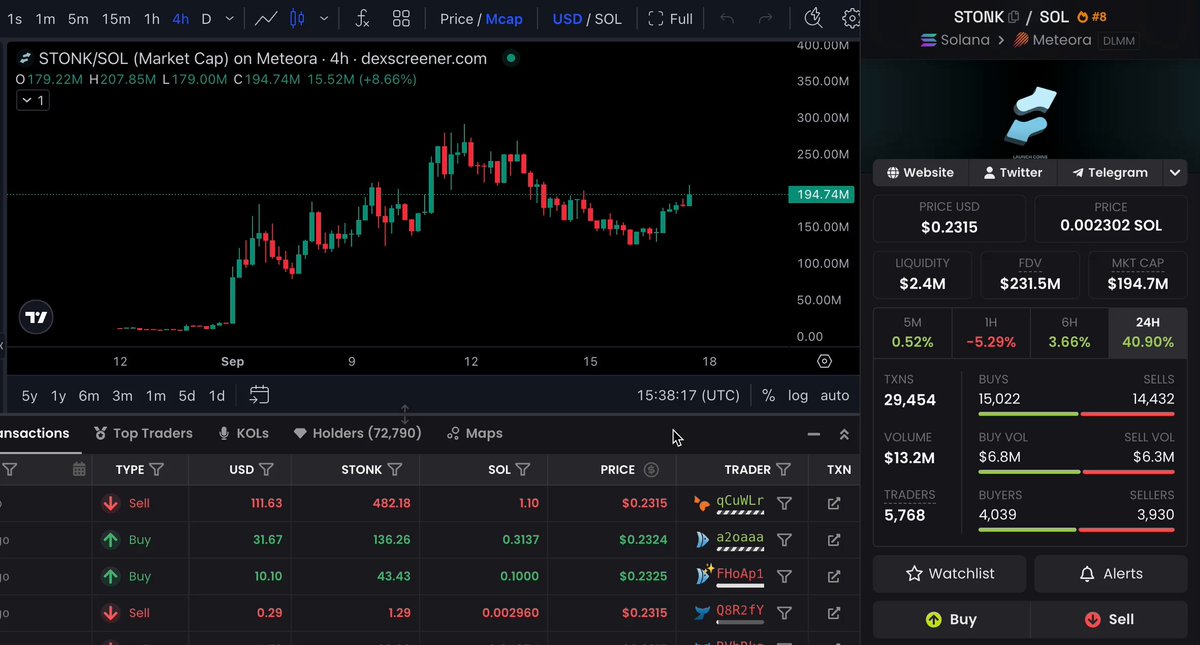Switch chart denomination to SOL
The image size is (1200, 645).
(x=608, y=18)
